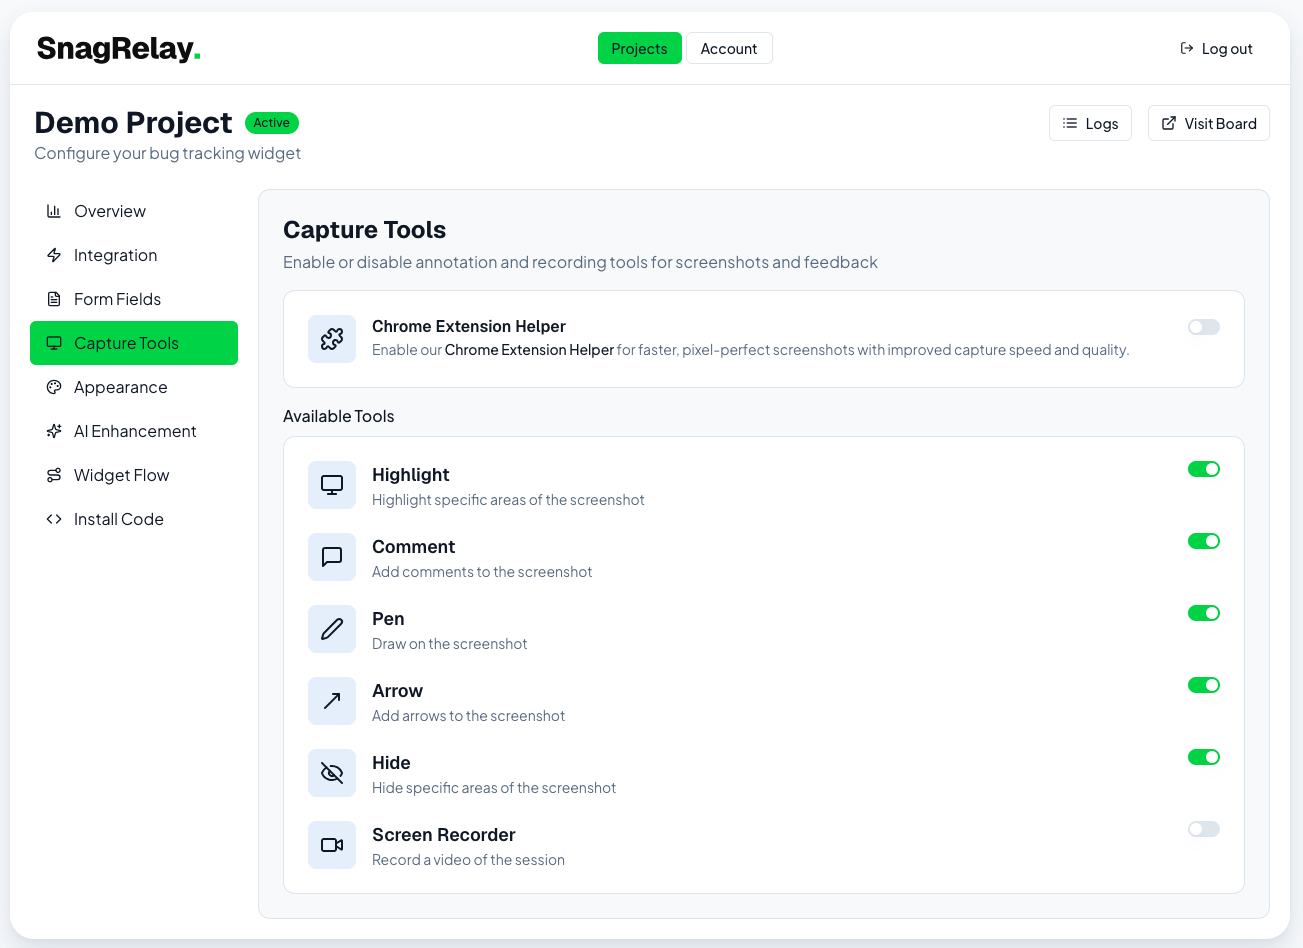
Task: Open the Appearance settings
Action: (134, 387)
